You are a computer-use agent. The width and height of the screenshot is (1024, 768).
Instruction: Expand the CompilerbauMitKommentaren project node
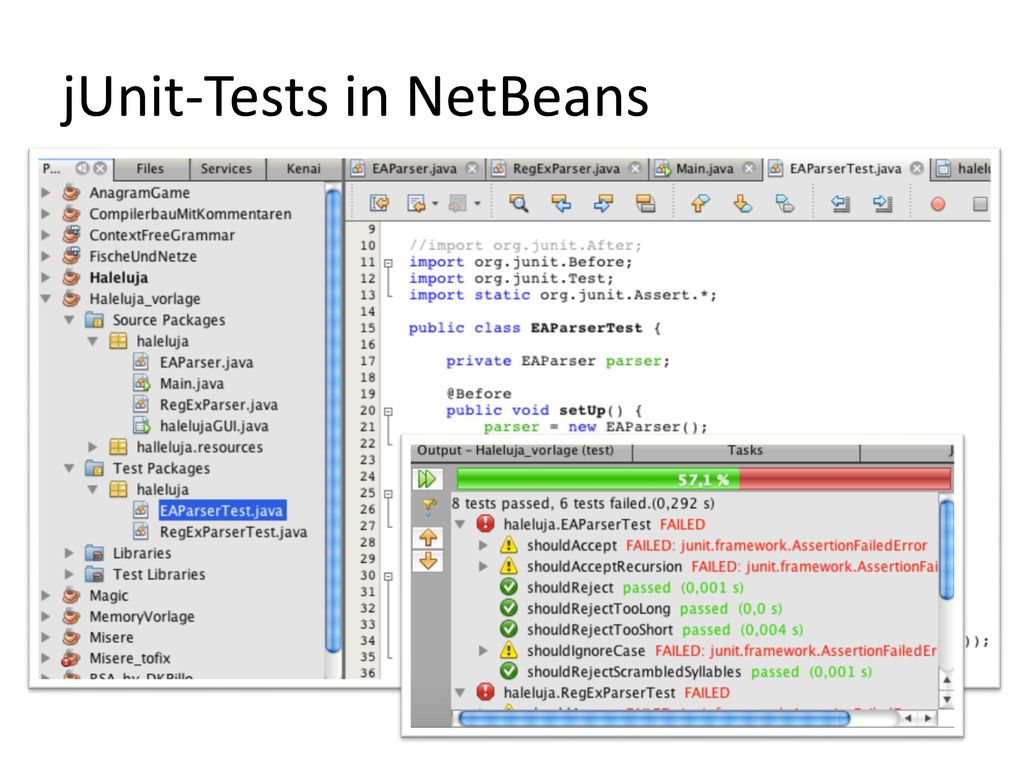(x=46, y=214)
